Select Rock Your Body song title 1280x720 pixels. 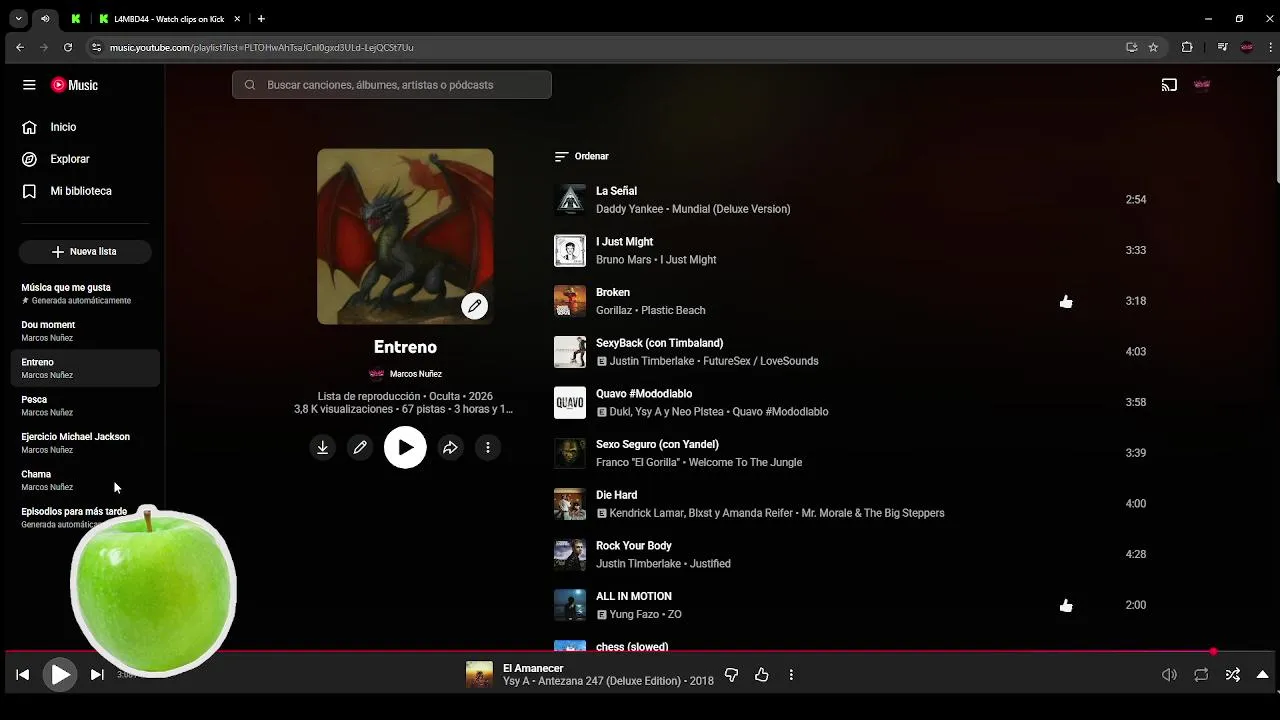633,546
